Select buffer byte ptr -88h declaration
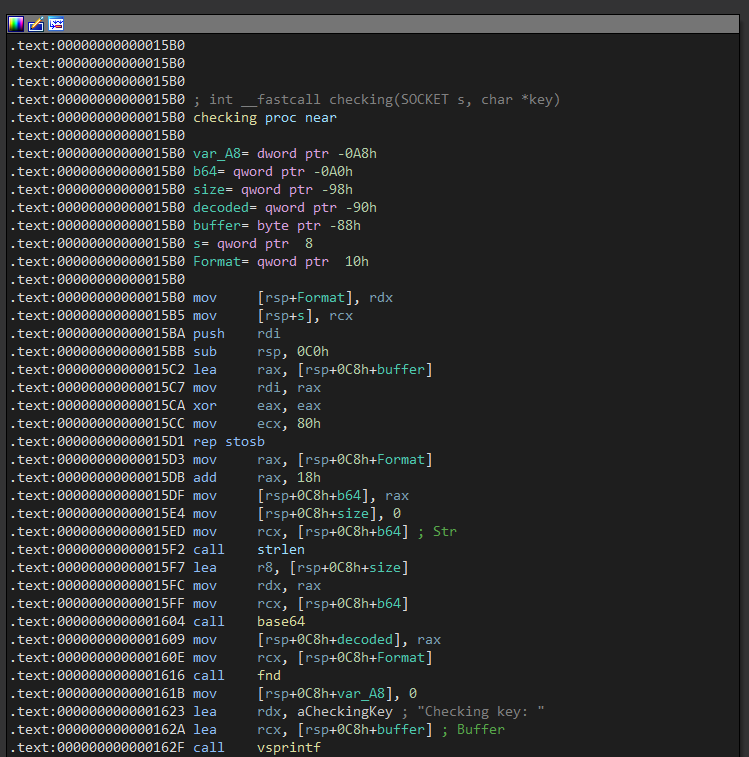The image size is (749, 757). [277, 225]
